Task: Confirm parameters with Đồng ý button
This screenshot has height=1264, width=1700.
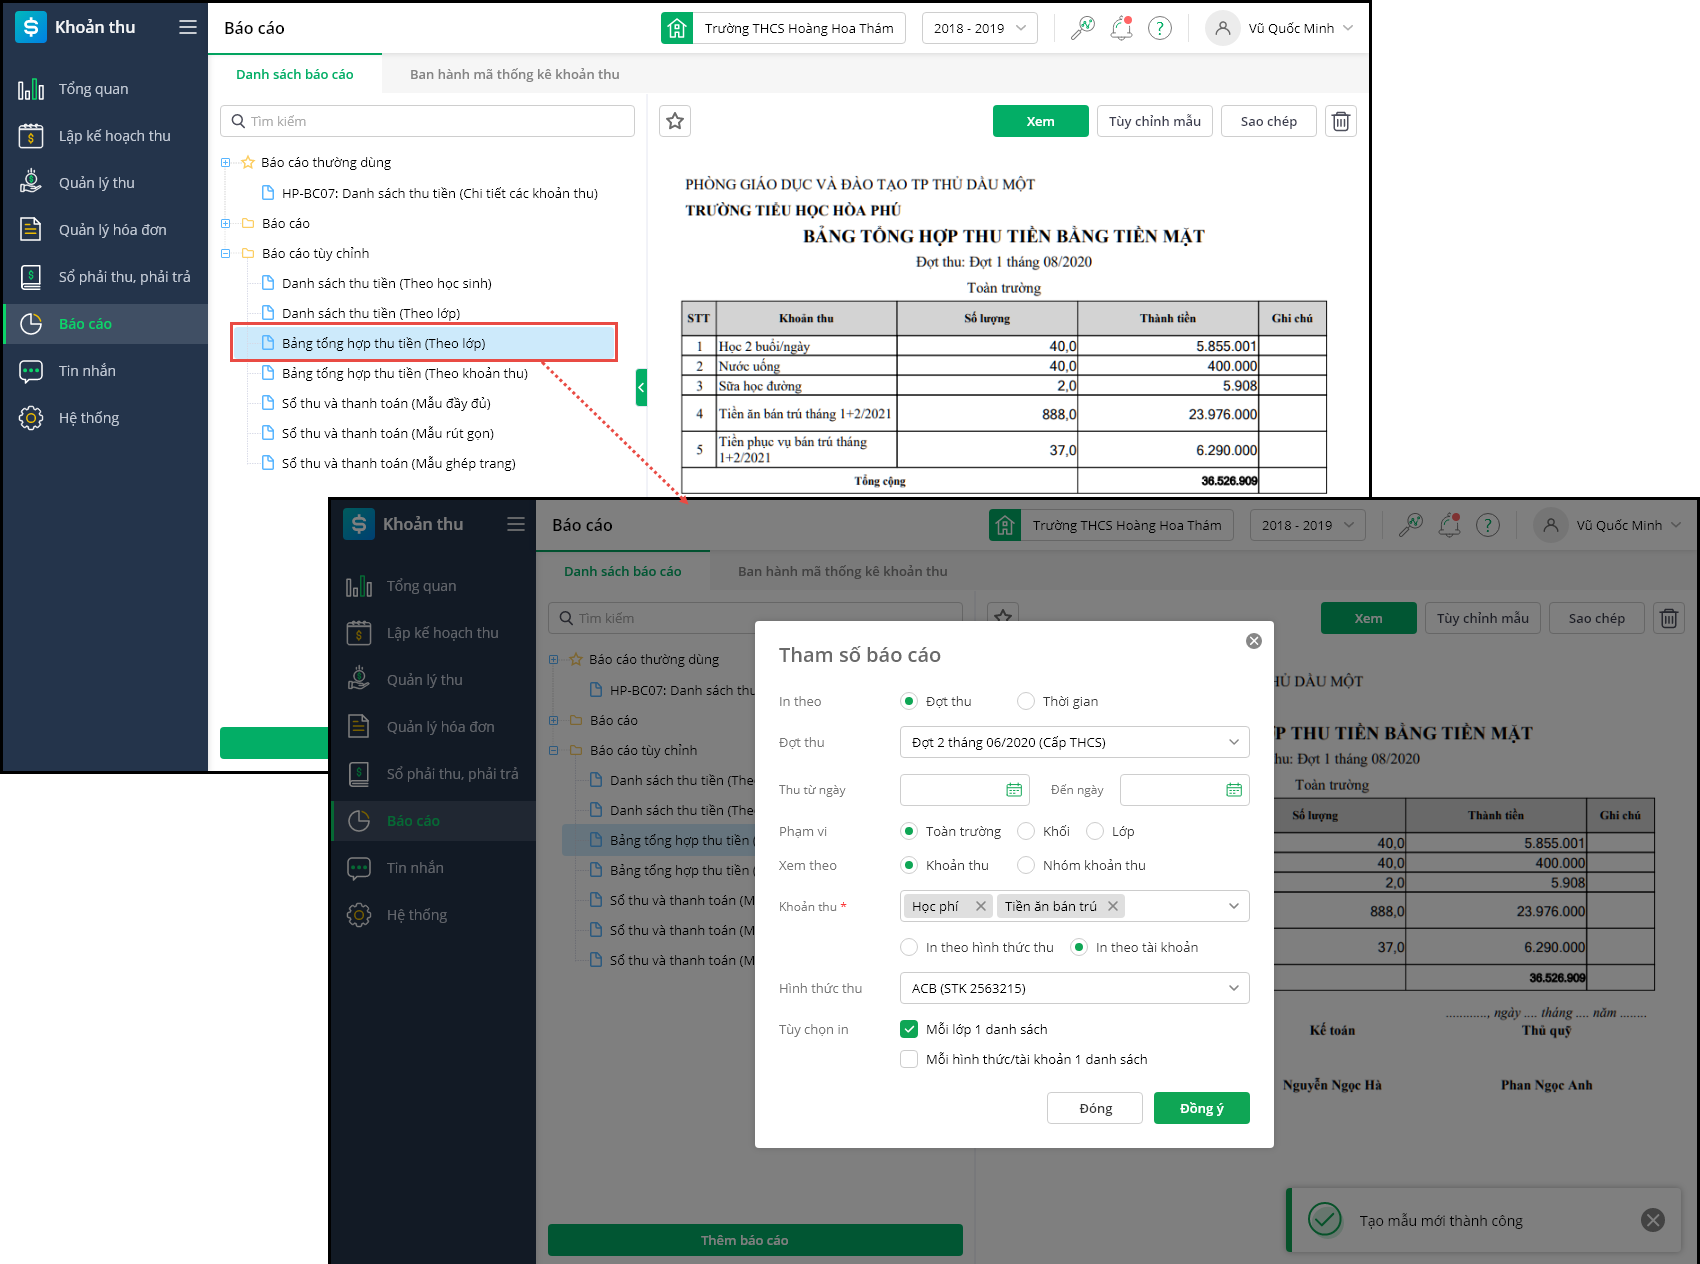Action: click(x=1202, y=1108)
